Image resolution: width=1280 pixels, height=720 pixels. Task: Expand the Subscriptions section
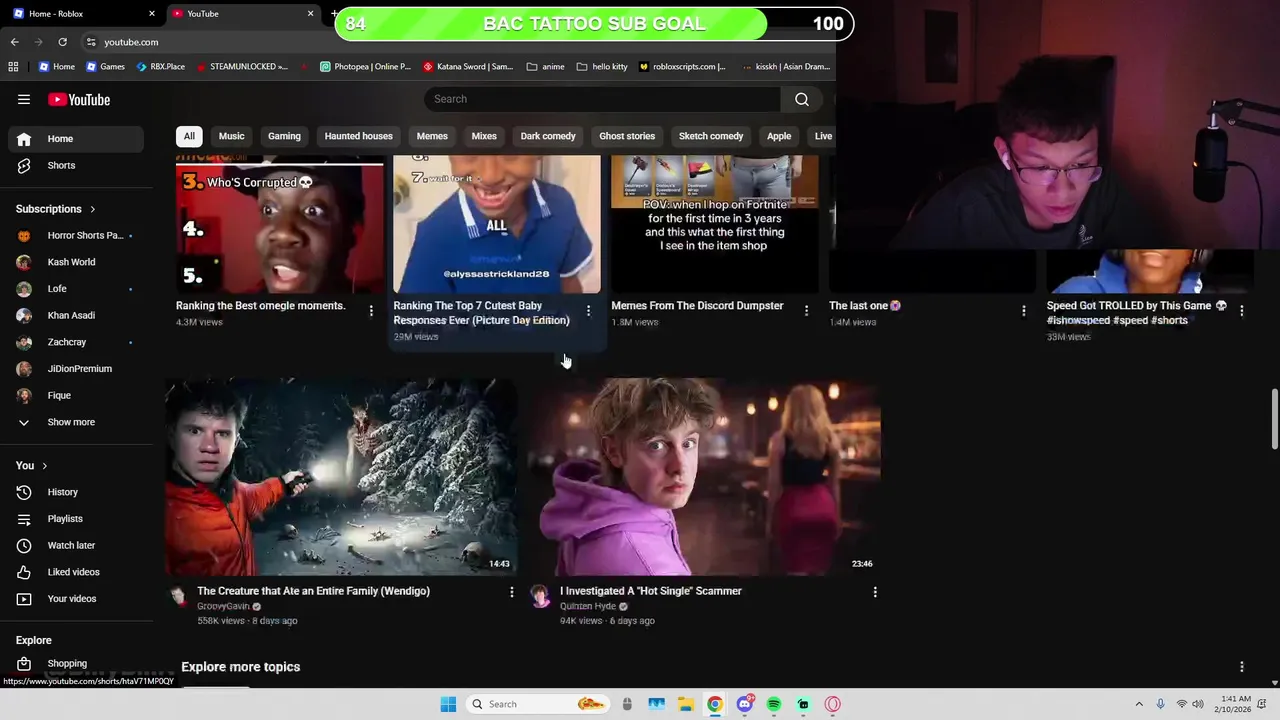click(56, 209)
